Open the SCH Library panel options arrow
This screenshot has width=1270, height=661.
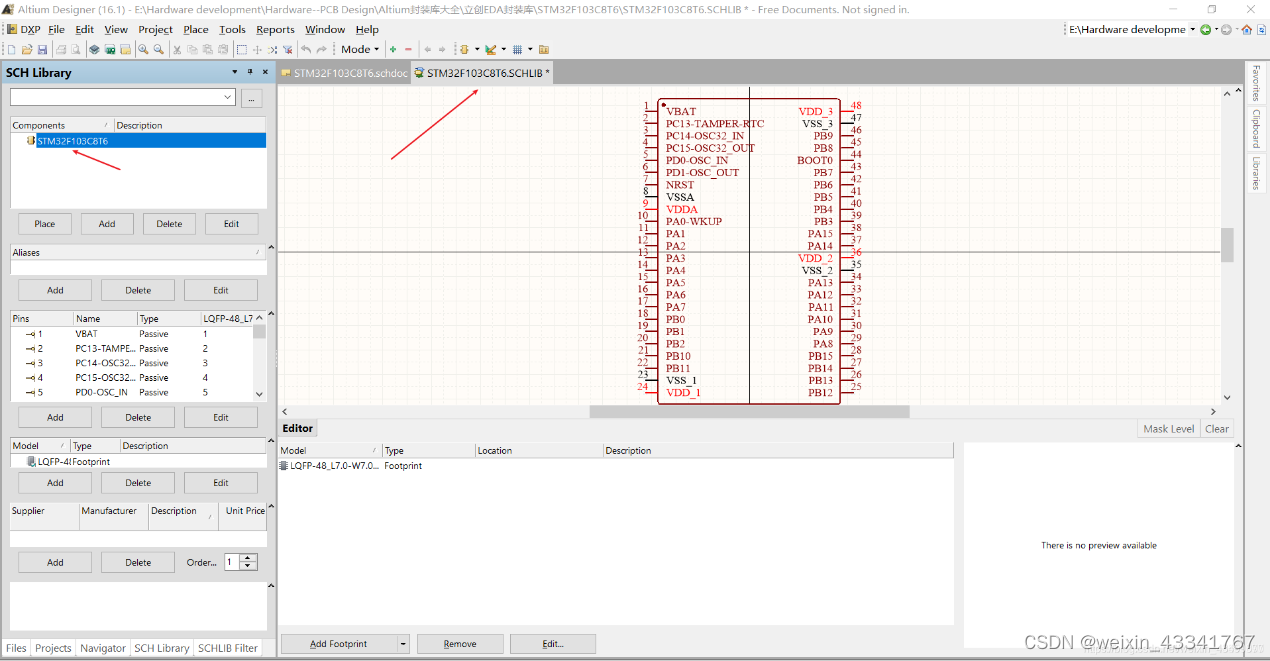(x=235, y=72)
